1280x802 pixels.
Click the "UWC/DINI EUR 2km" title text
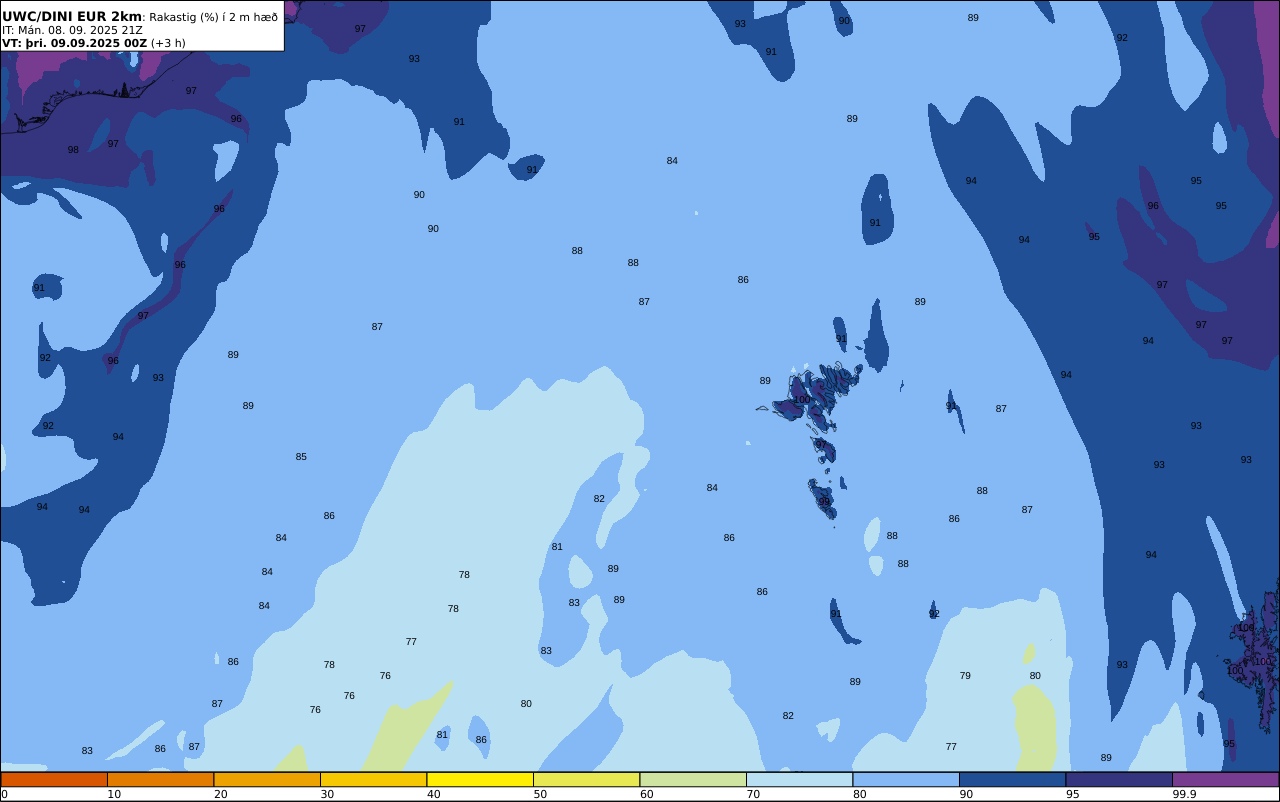click(72, 17)
